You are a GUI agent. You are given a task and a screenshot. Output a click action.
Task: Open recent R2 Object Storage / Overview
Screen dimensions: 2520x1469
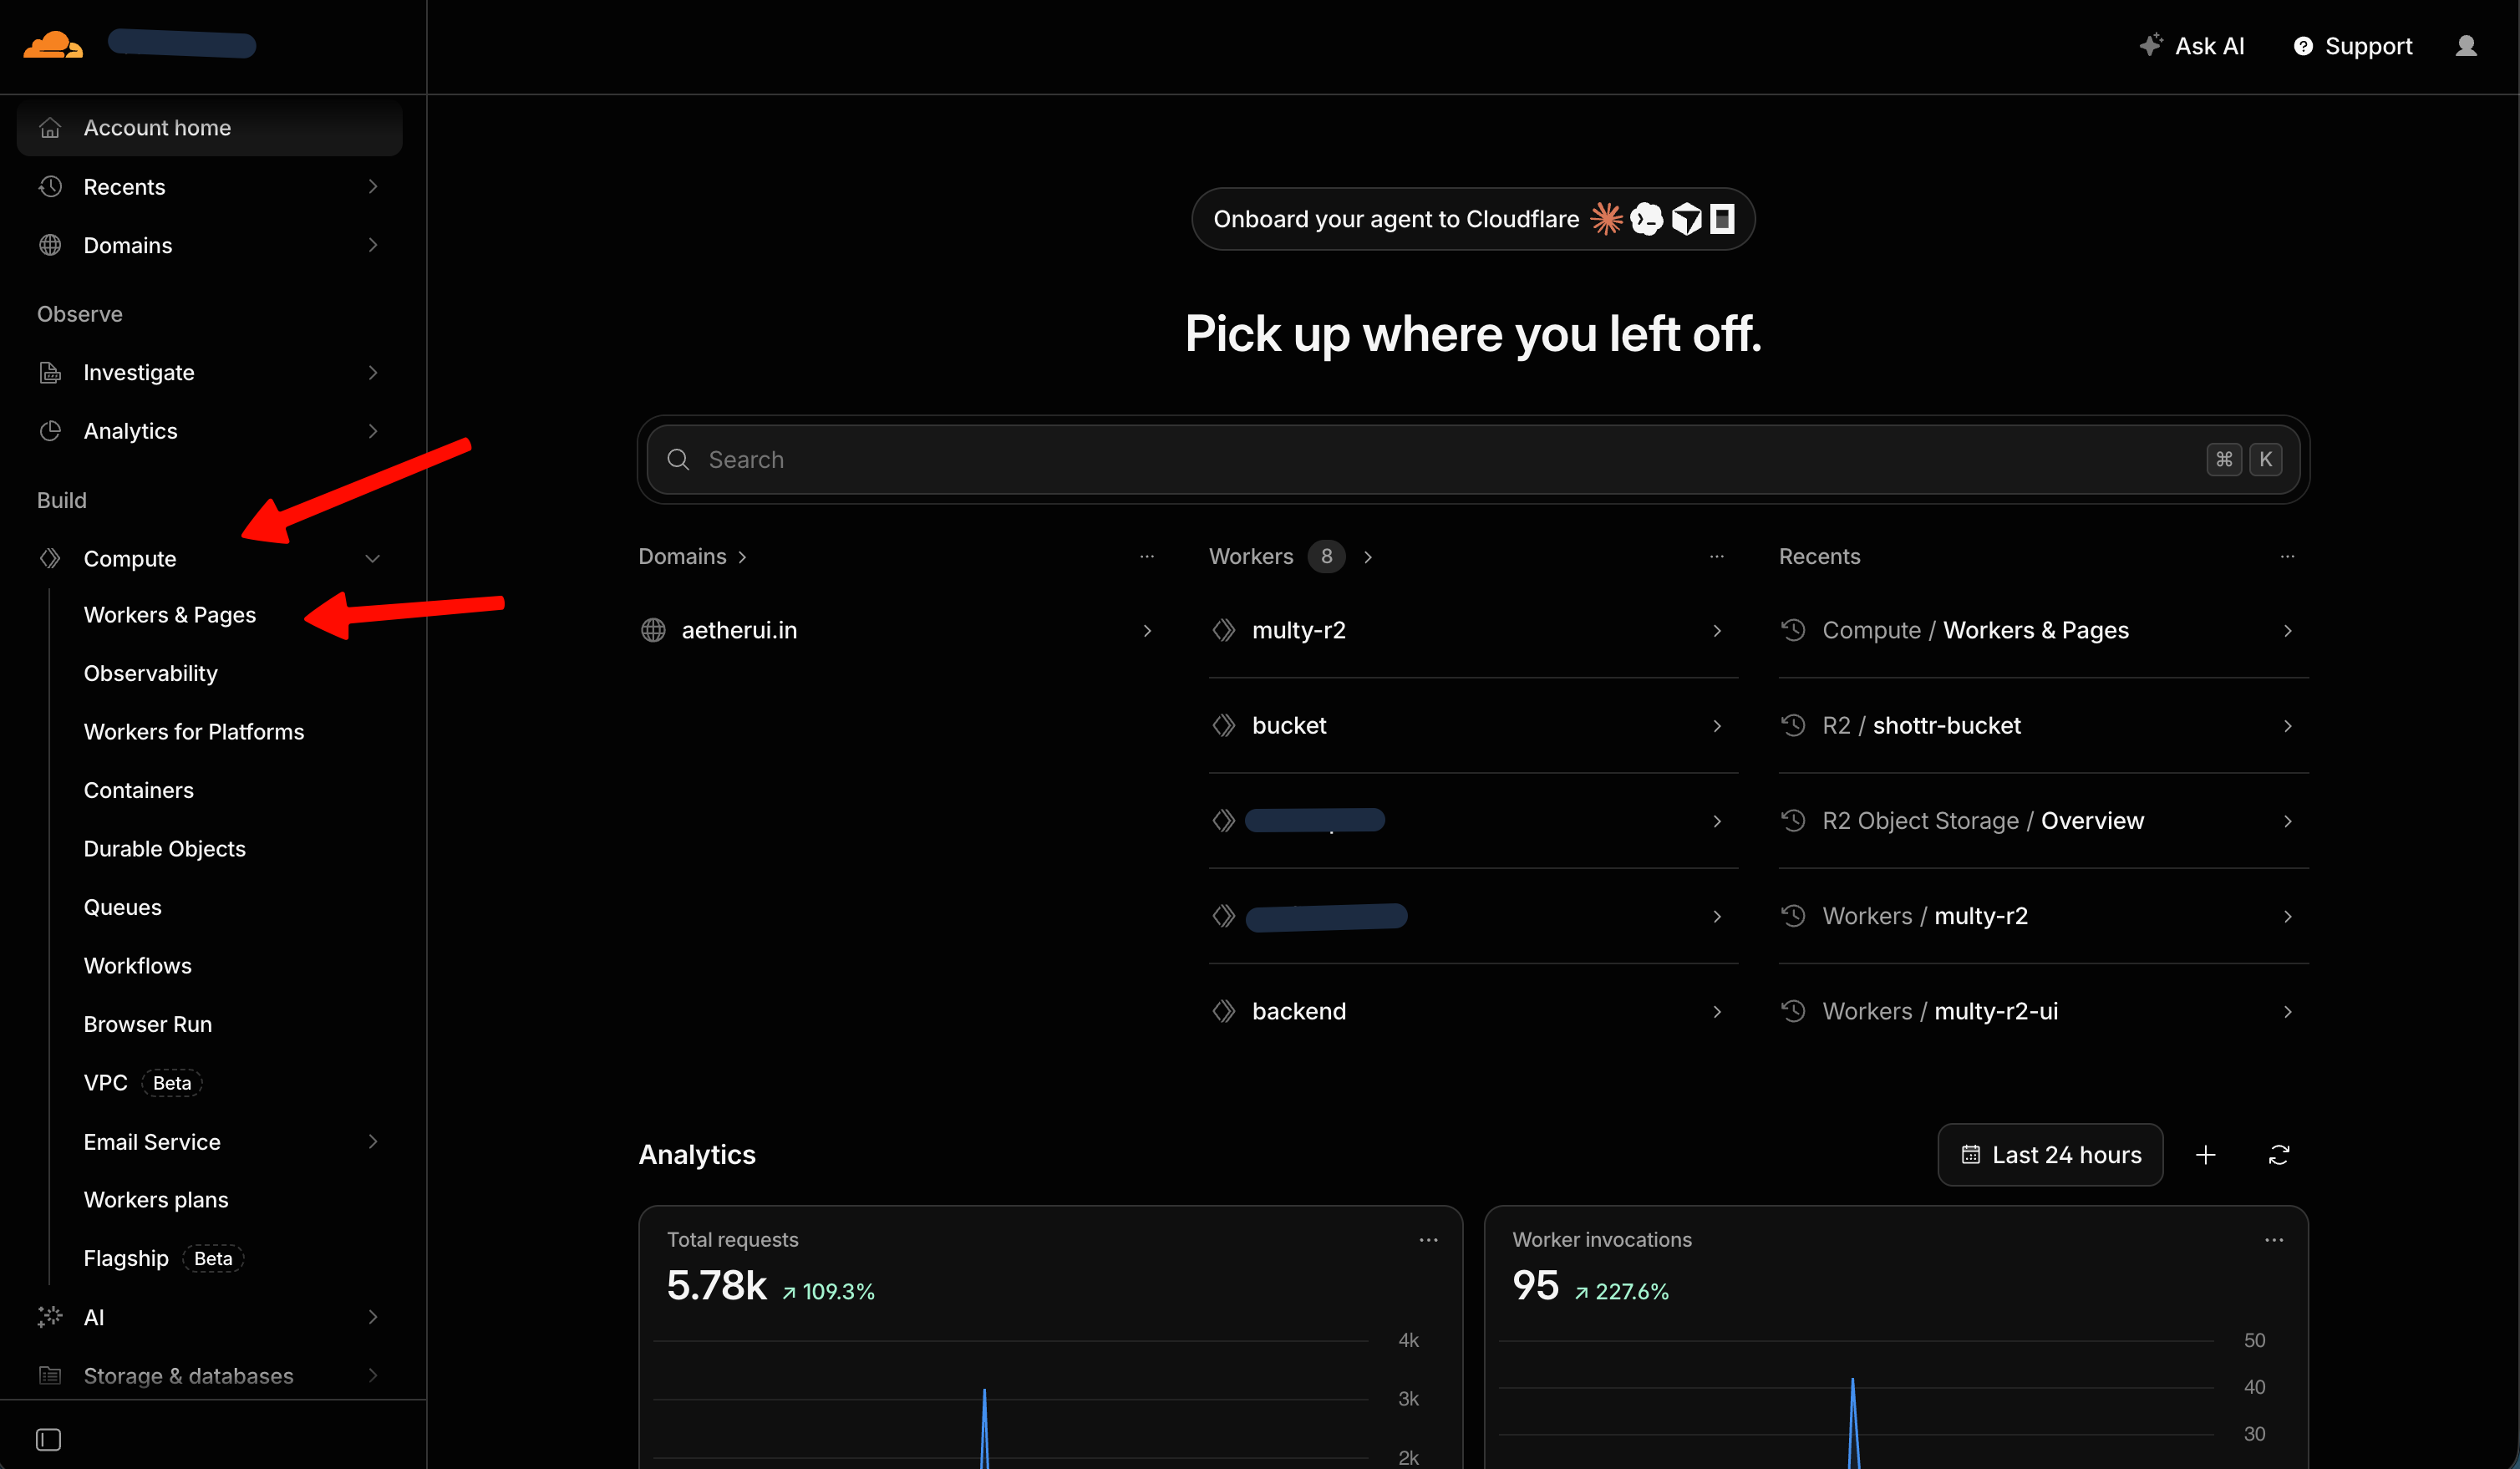pyautogui.click(x=2043, y=820)
